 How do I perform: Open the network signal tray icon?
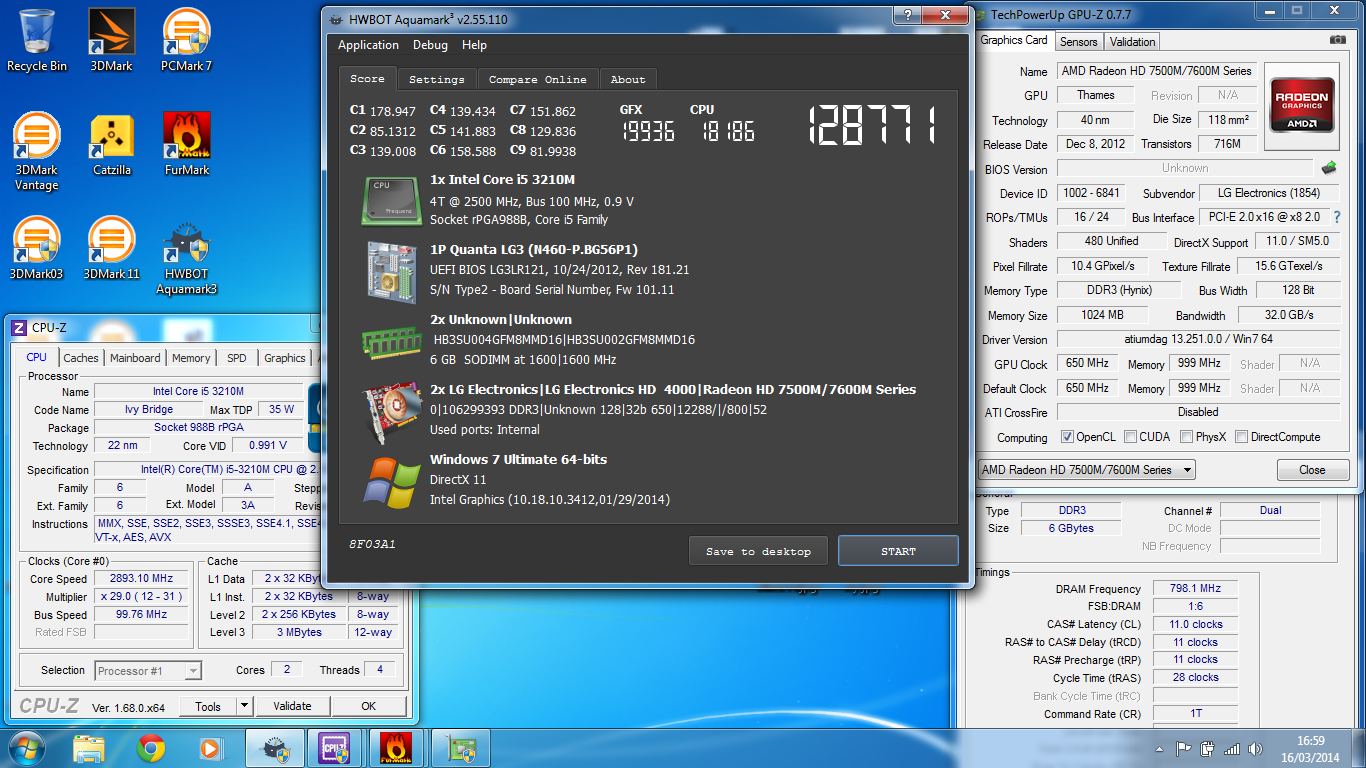tap(1232, 749)
